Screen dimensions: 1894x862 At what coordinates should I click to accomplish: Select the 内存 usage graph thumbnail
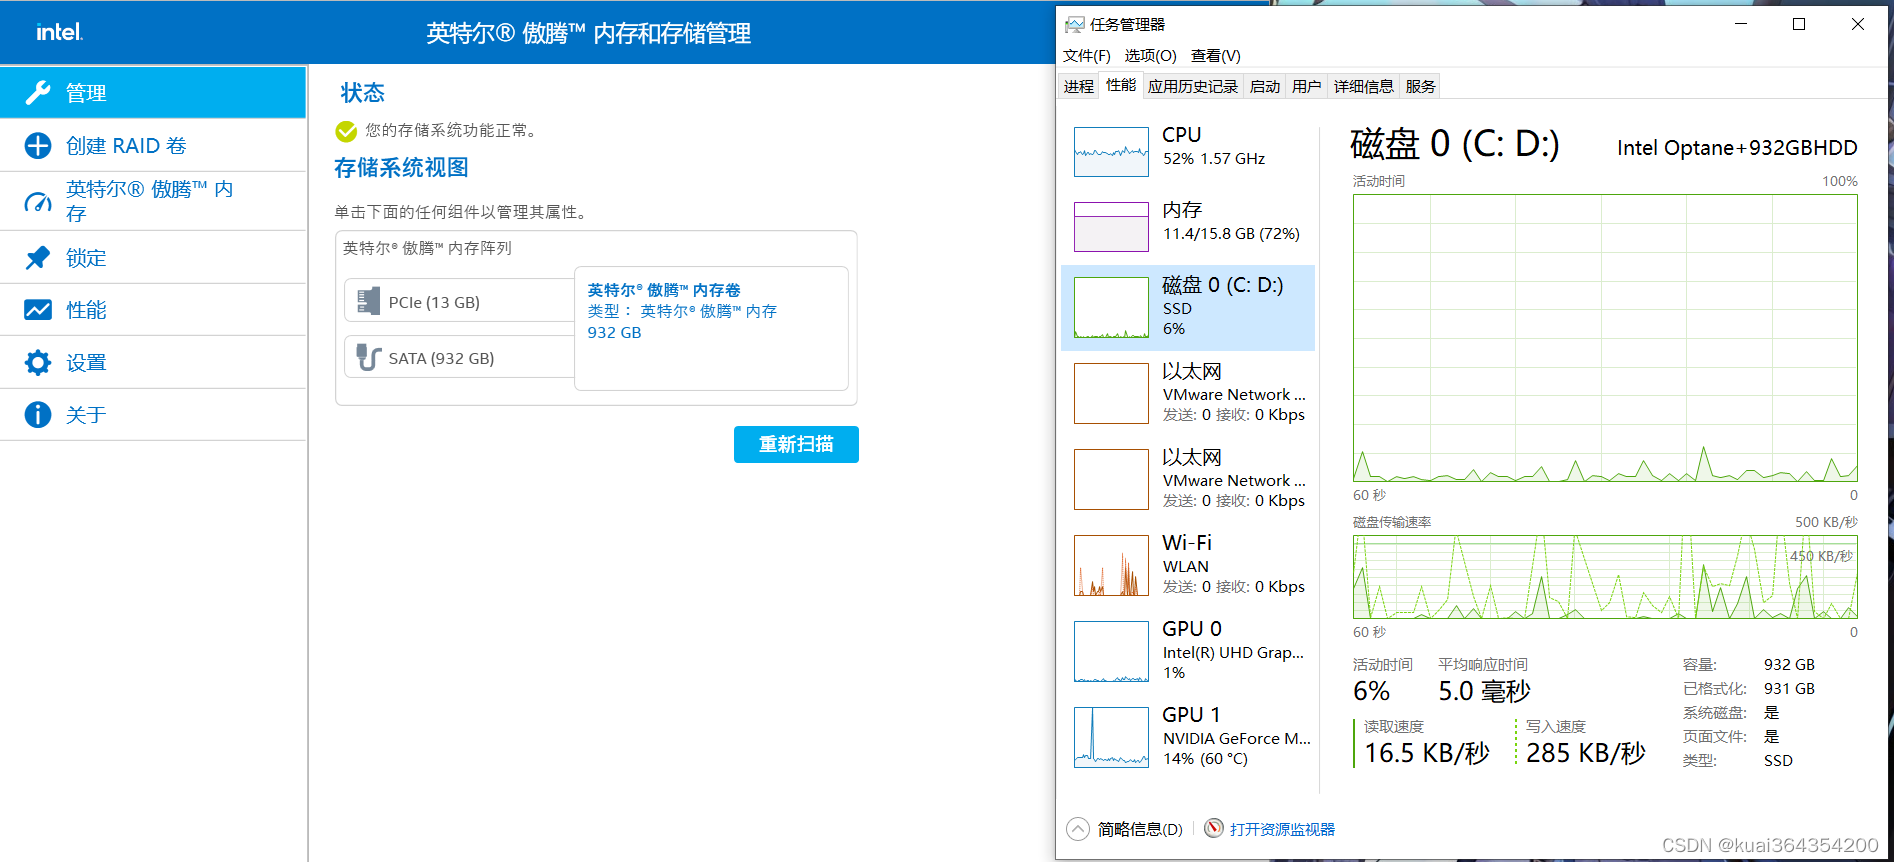click(1111, 227)
